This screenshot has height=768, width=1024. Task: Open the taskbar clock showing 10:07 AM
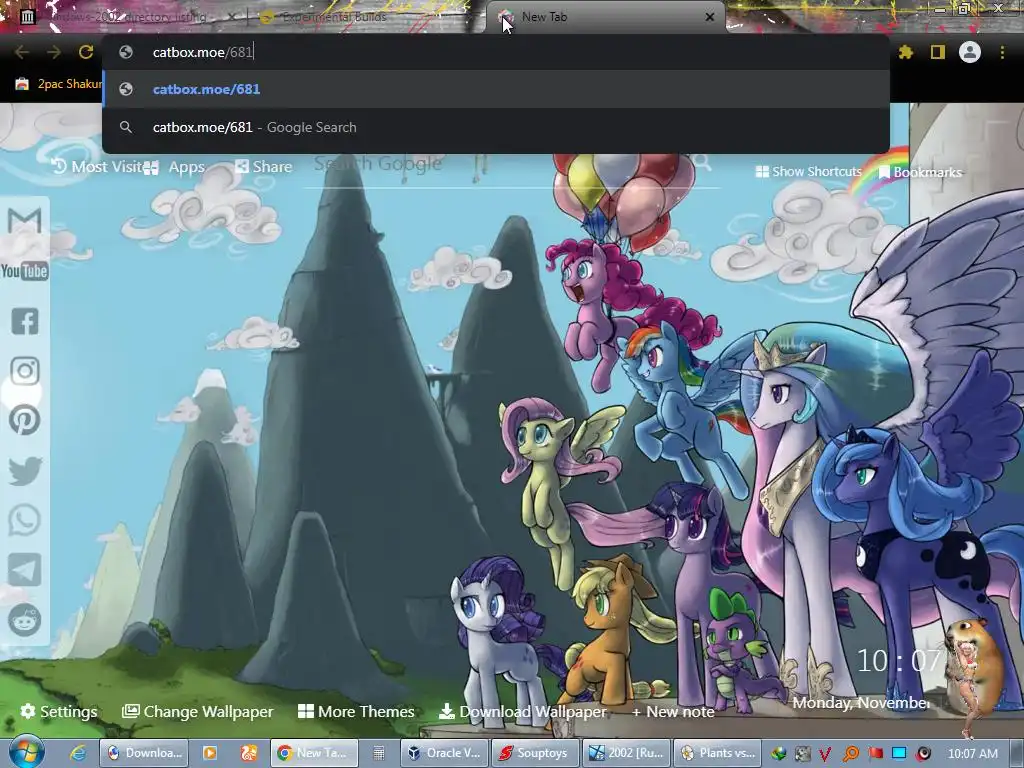pos(972,754)
